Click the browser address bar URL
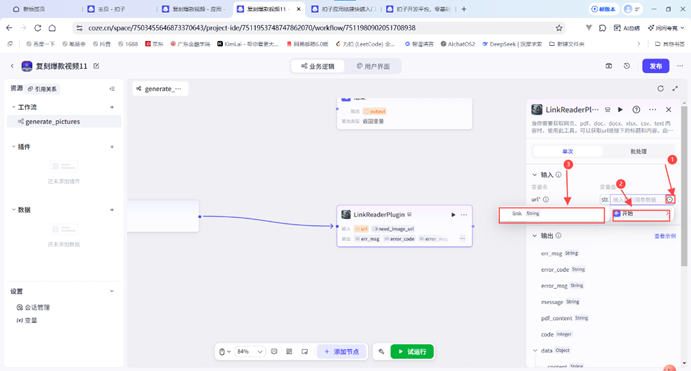Viewport: 691px width, 371px height. click(251, 28)
